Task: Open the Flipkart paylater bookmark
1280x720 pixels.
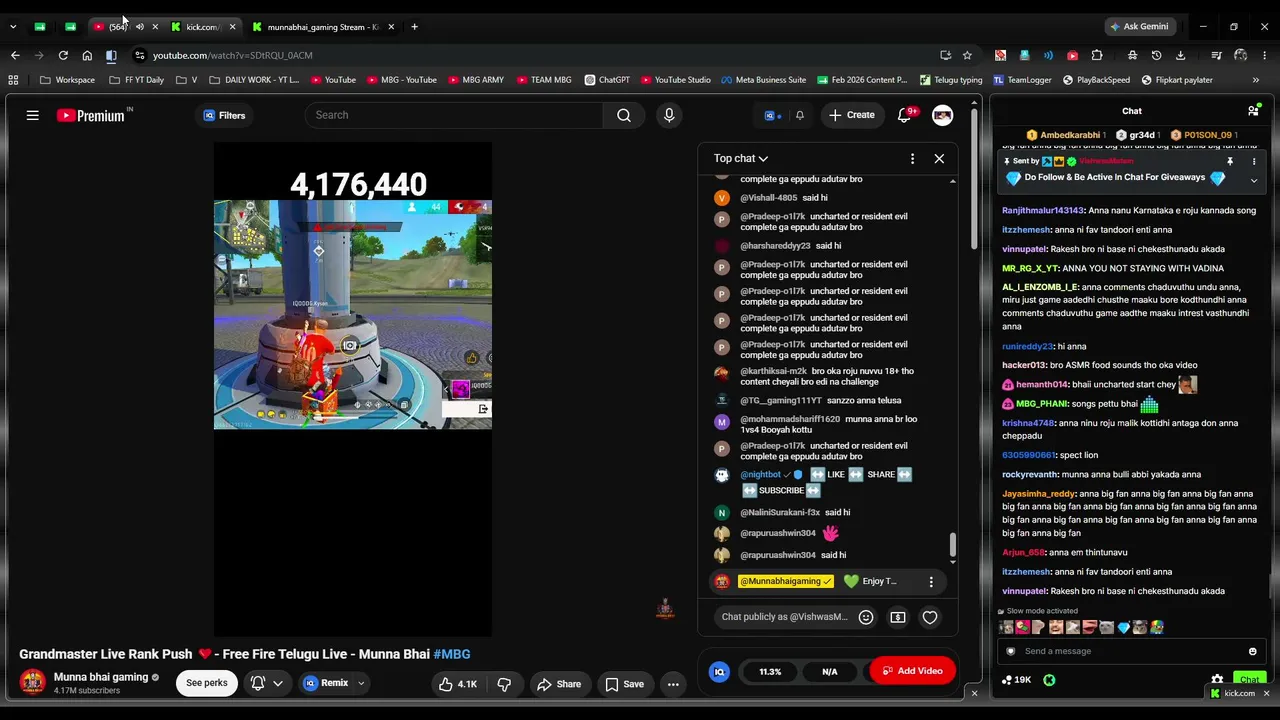Action: coord(1176,80)
